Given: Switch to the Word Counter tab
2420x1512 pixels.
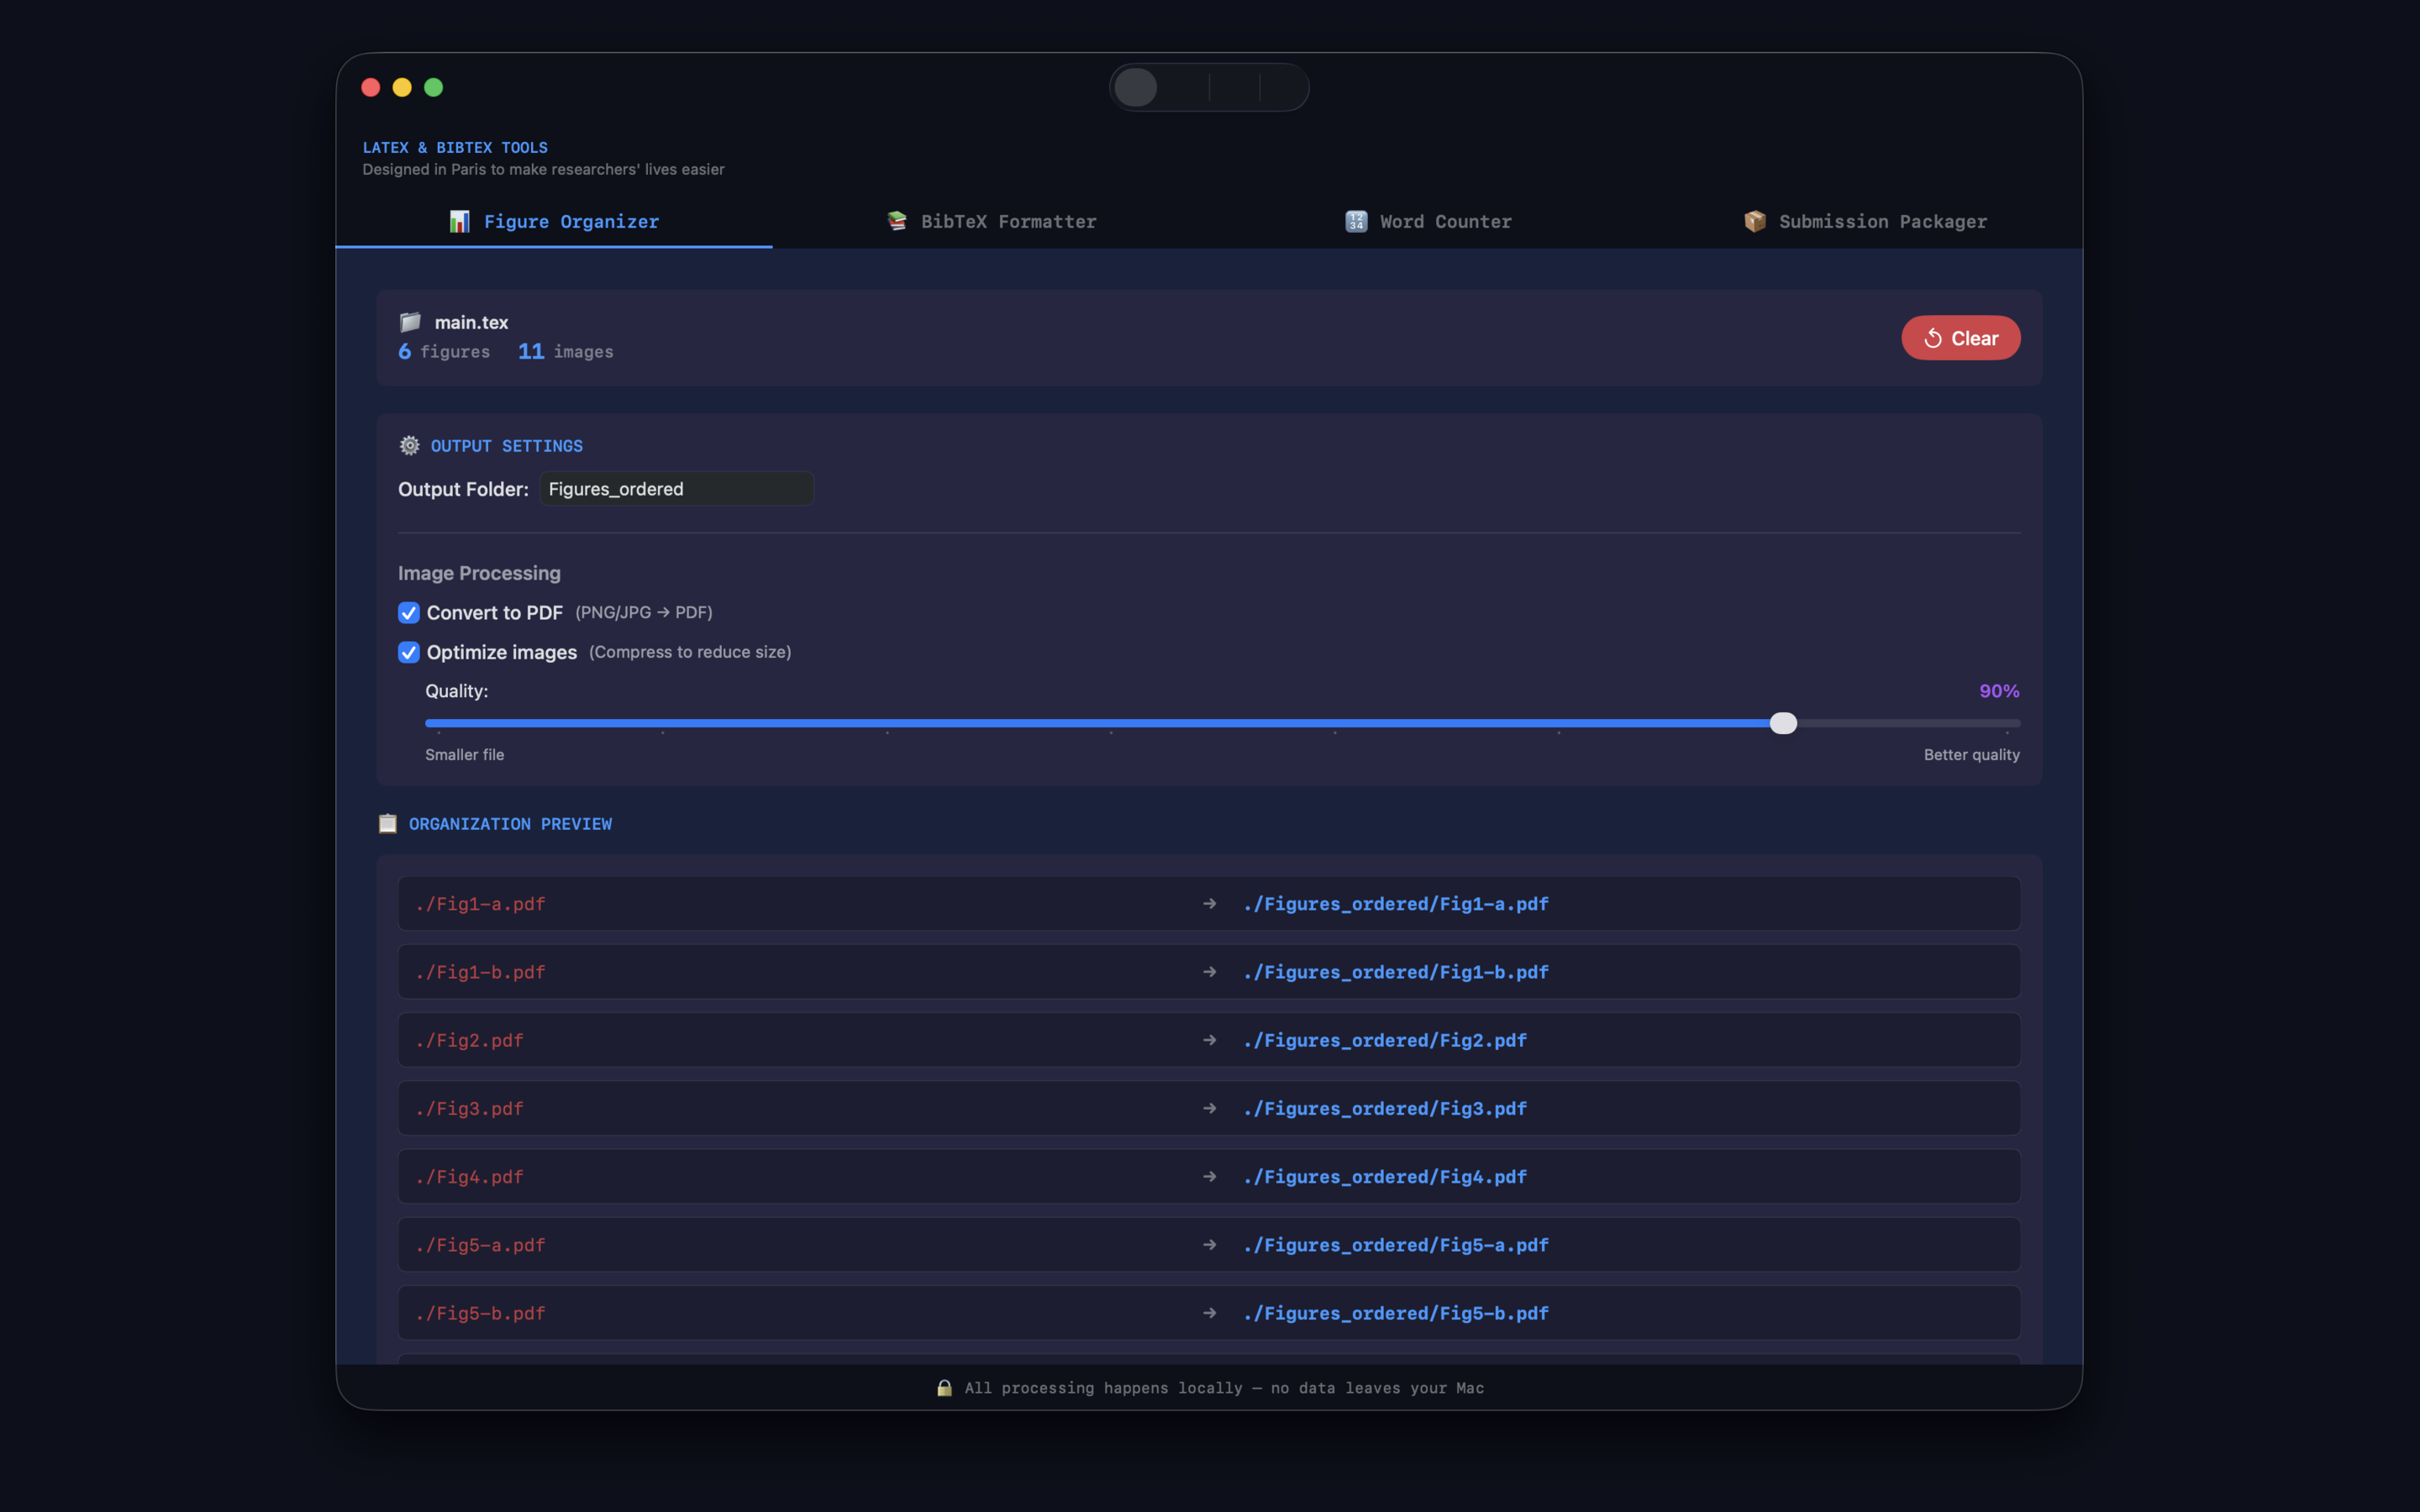Looking at the screenshot, I should (x=1428, y=221).
